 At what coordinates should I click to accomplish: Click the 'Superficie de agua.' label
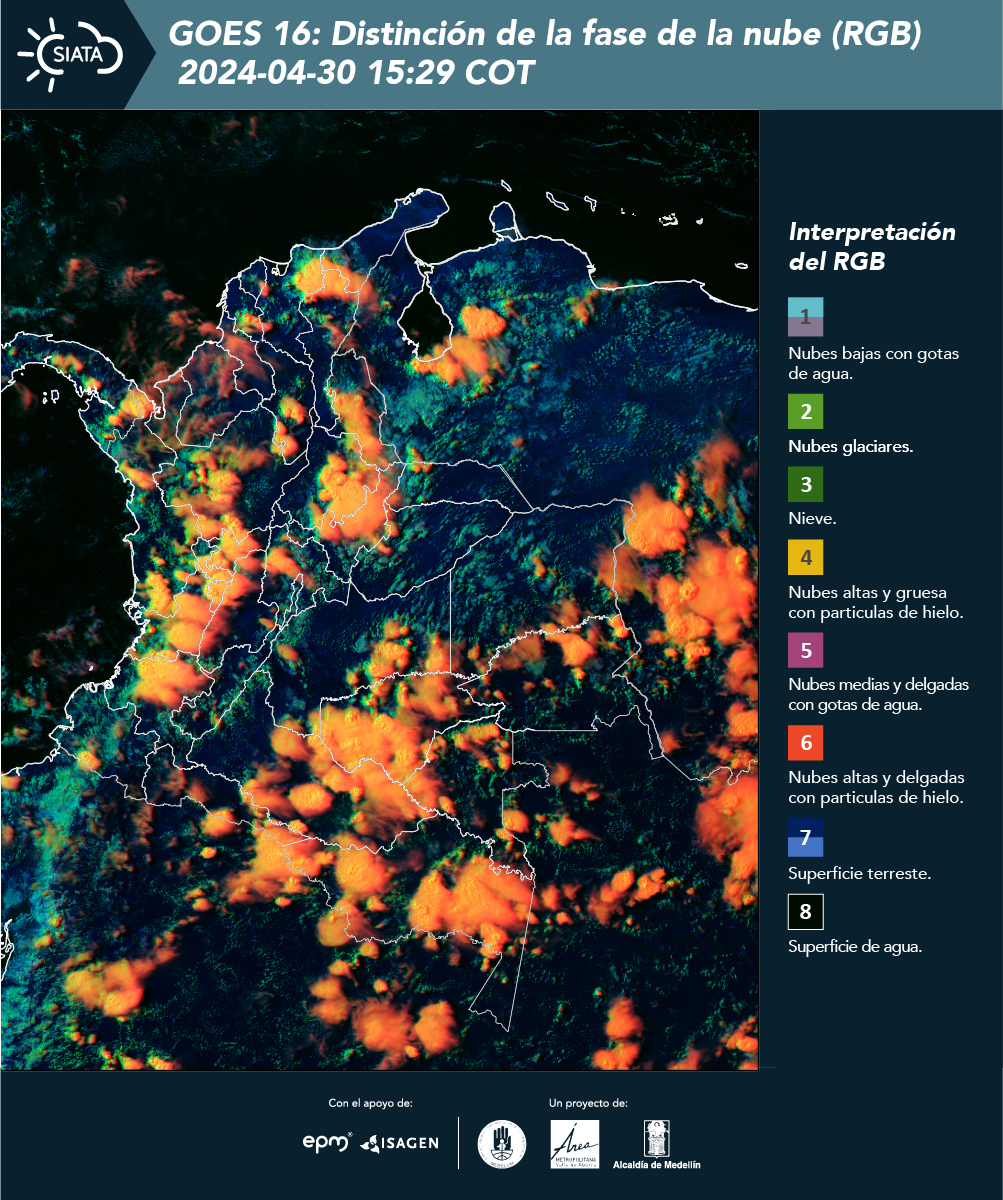[855, 947]
